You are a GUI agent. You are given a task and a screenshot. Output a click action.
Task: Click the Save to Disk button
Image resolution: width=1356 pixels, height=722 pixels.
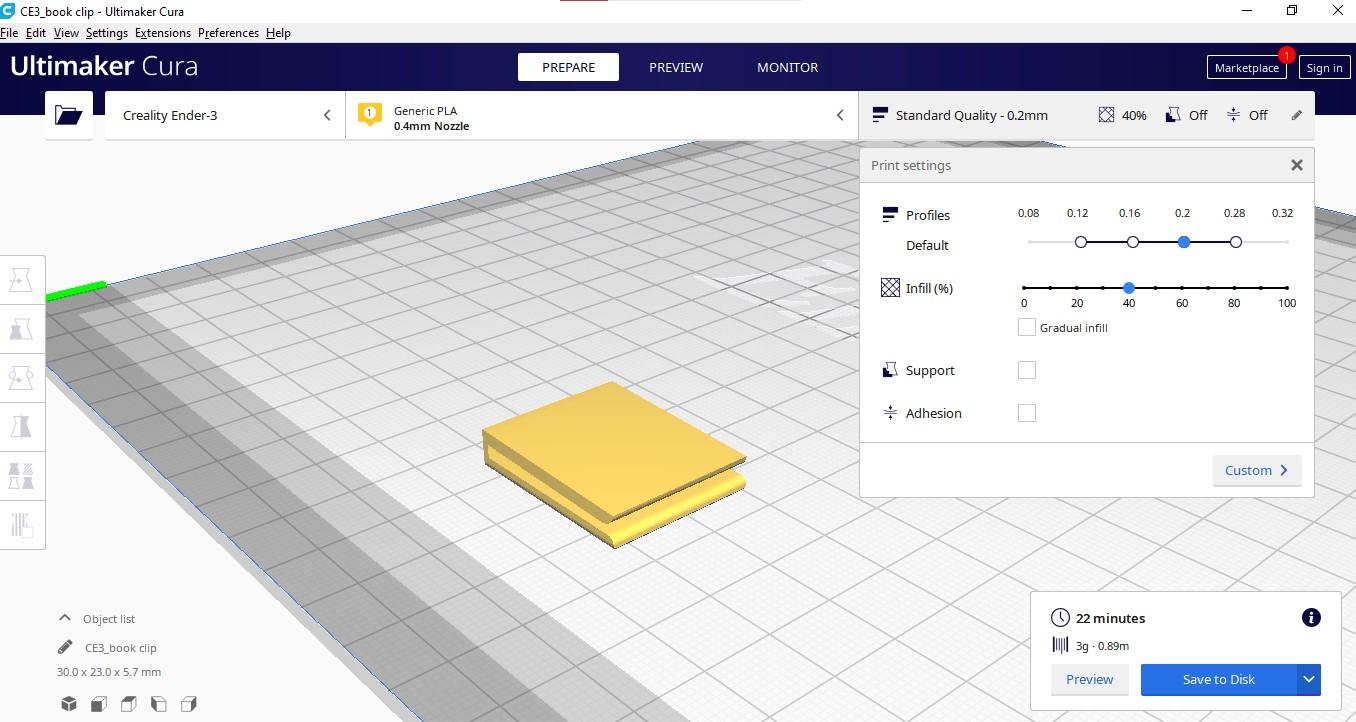click(1219, 679)
